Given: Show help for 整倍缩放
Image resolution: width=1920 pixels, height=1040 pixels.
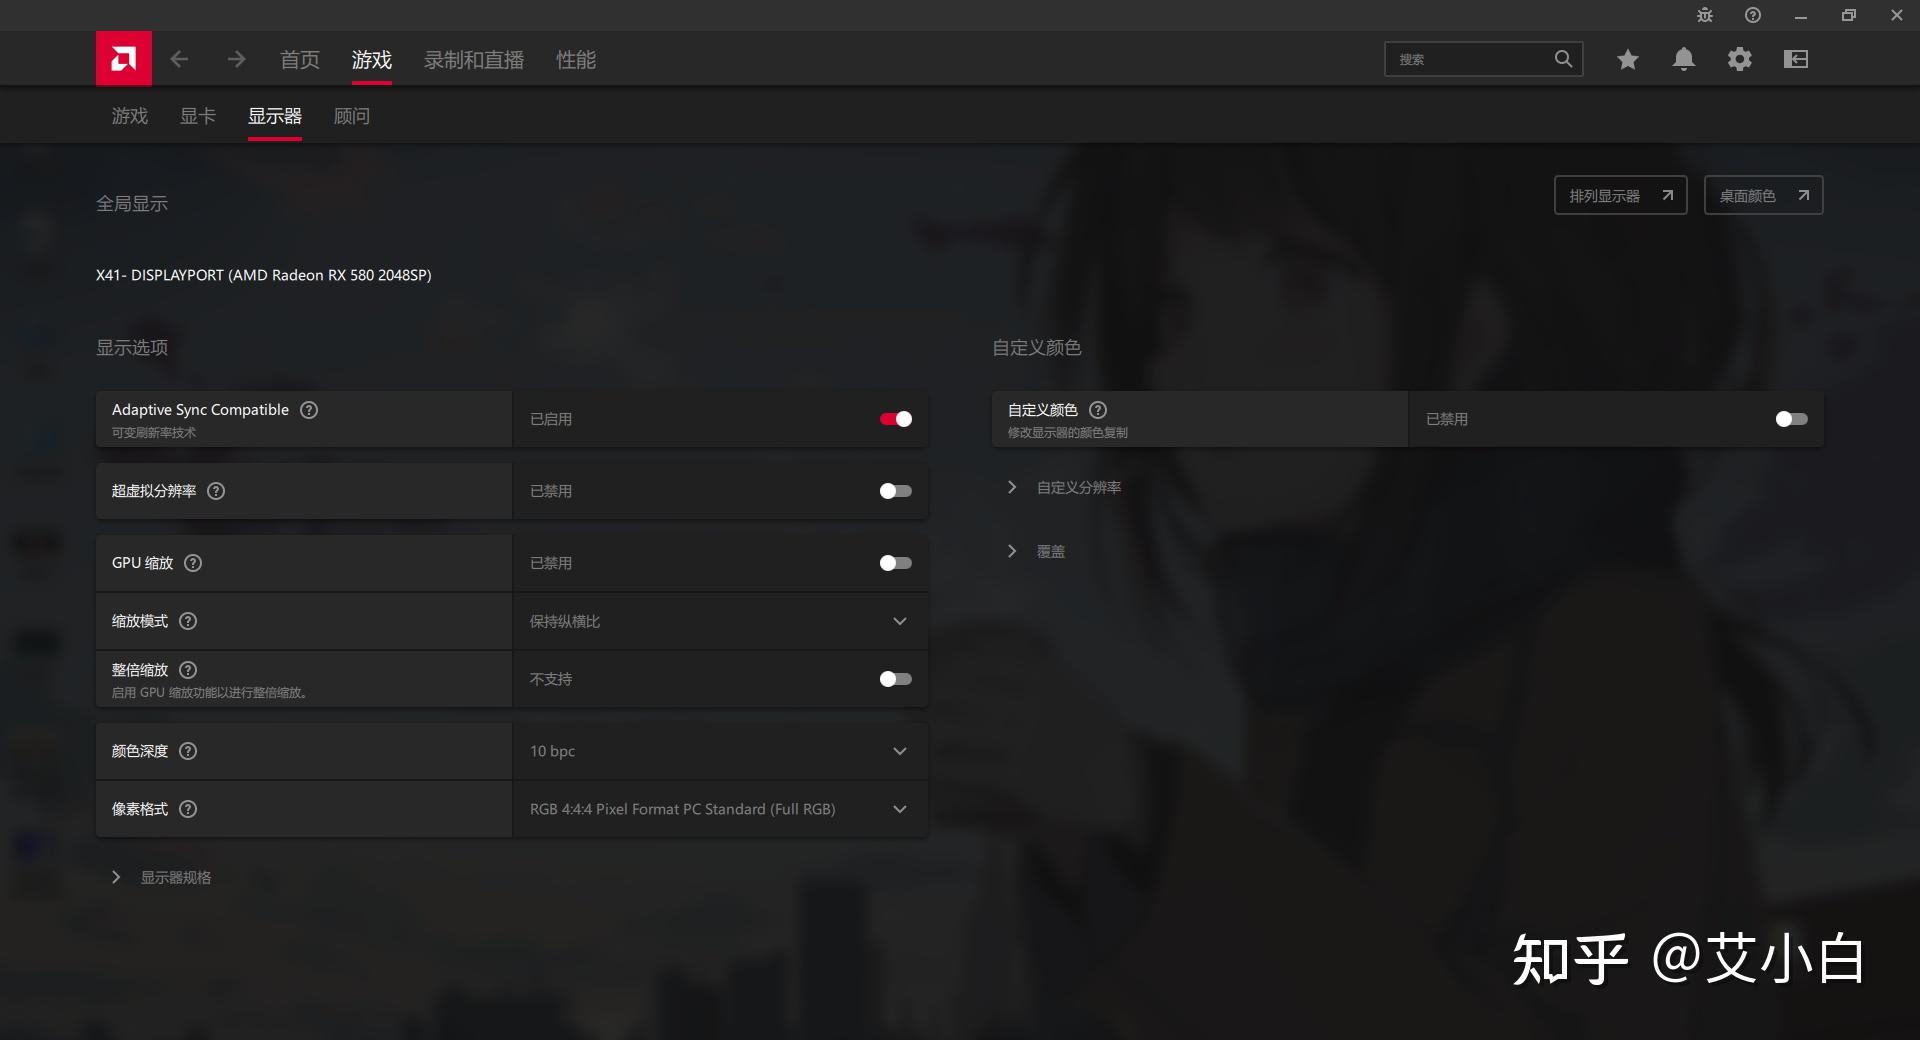Looking at the screenshot, I should 188,670.
